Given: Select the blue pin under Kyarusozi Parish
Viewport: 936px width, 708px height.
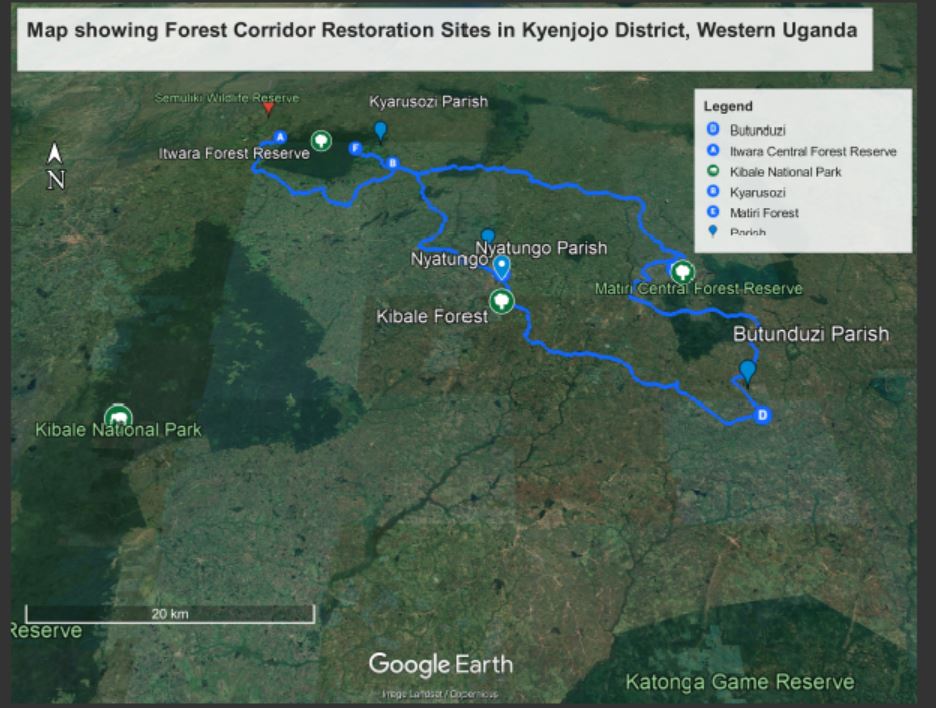Looking at the screenshot, I should [x=380, y=130].
